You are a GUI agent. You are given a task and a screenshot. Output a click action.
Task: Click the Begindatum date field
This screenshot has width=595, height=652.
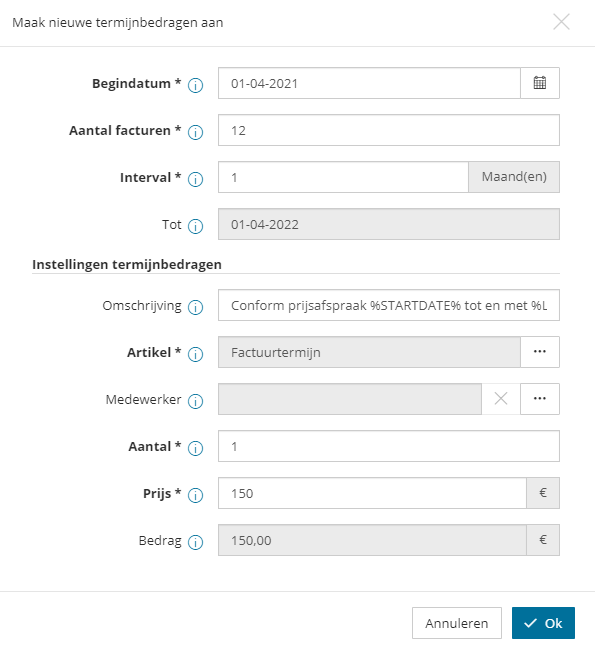[x=369, y=83]
